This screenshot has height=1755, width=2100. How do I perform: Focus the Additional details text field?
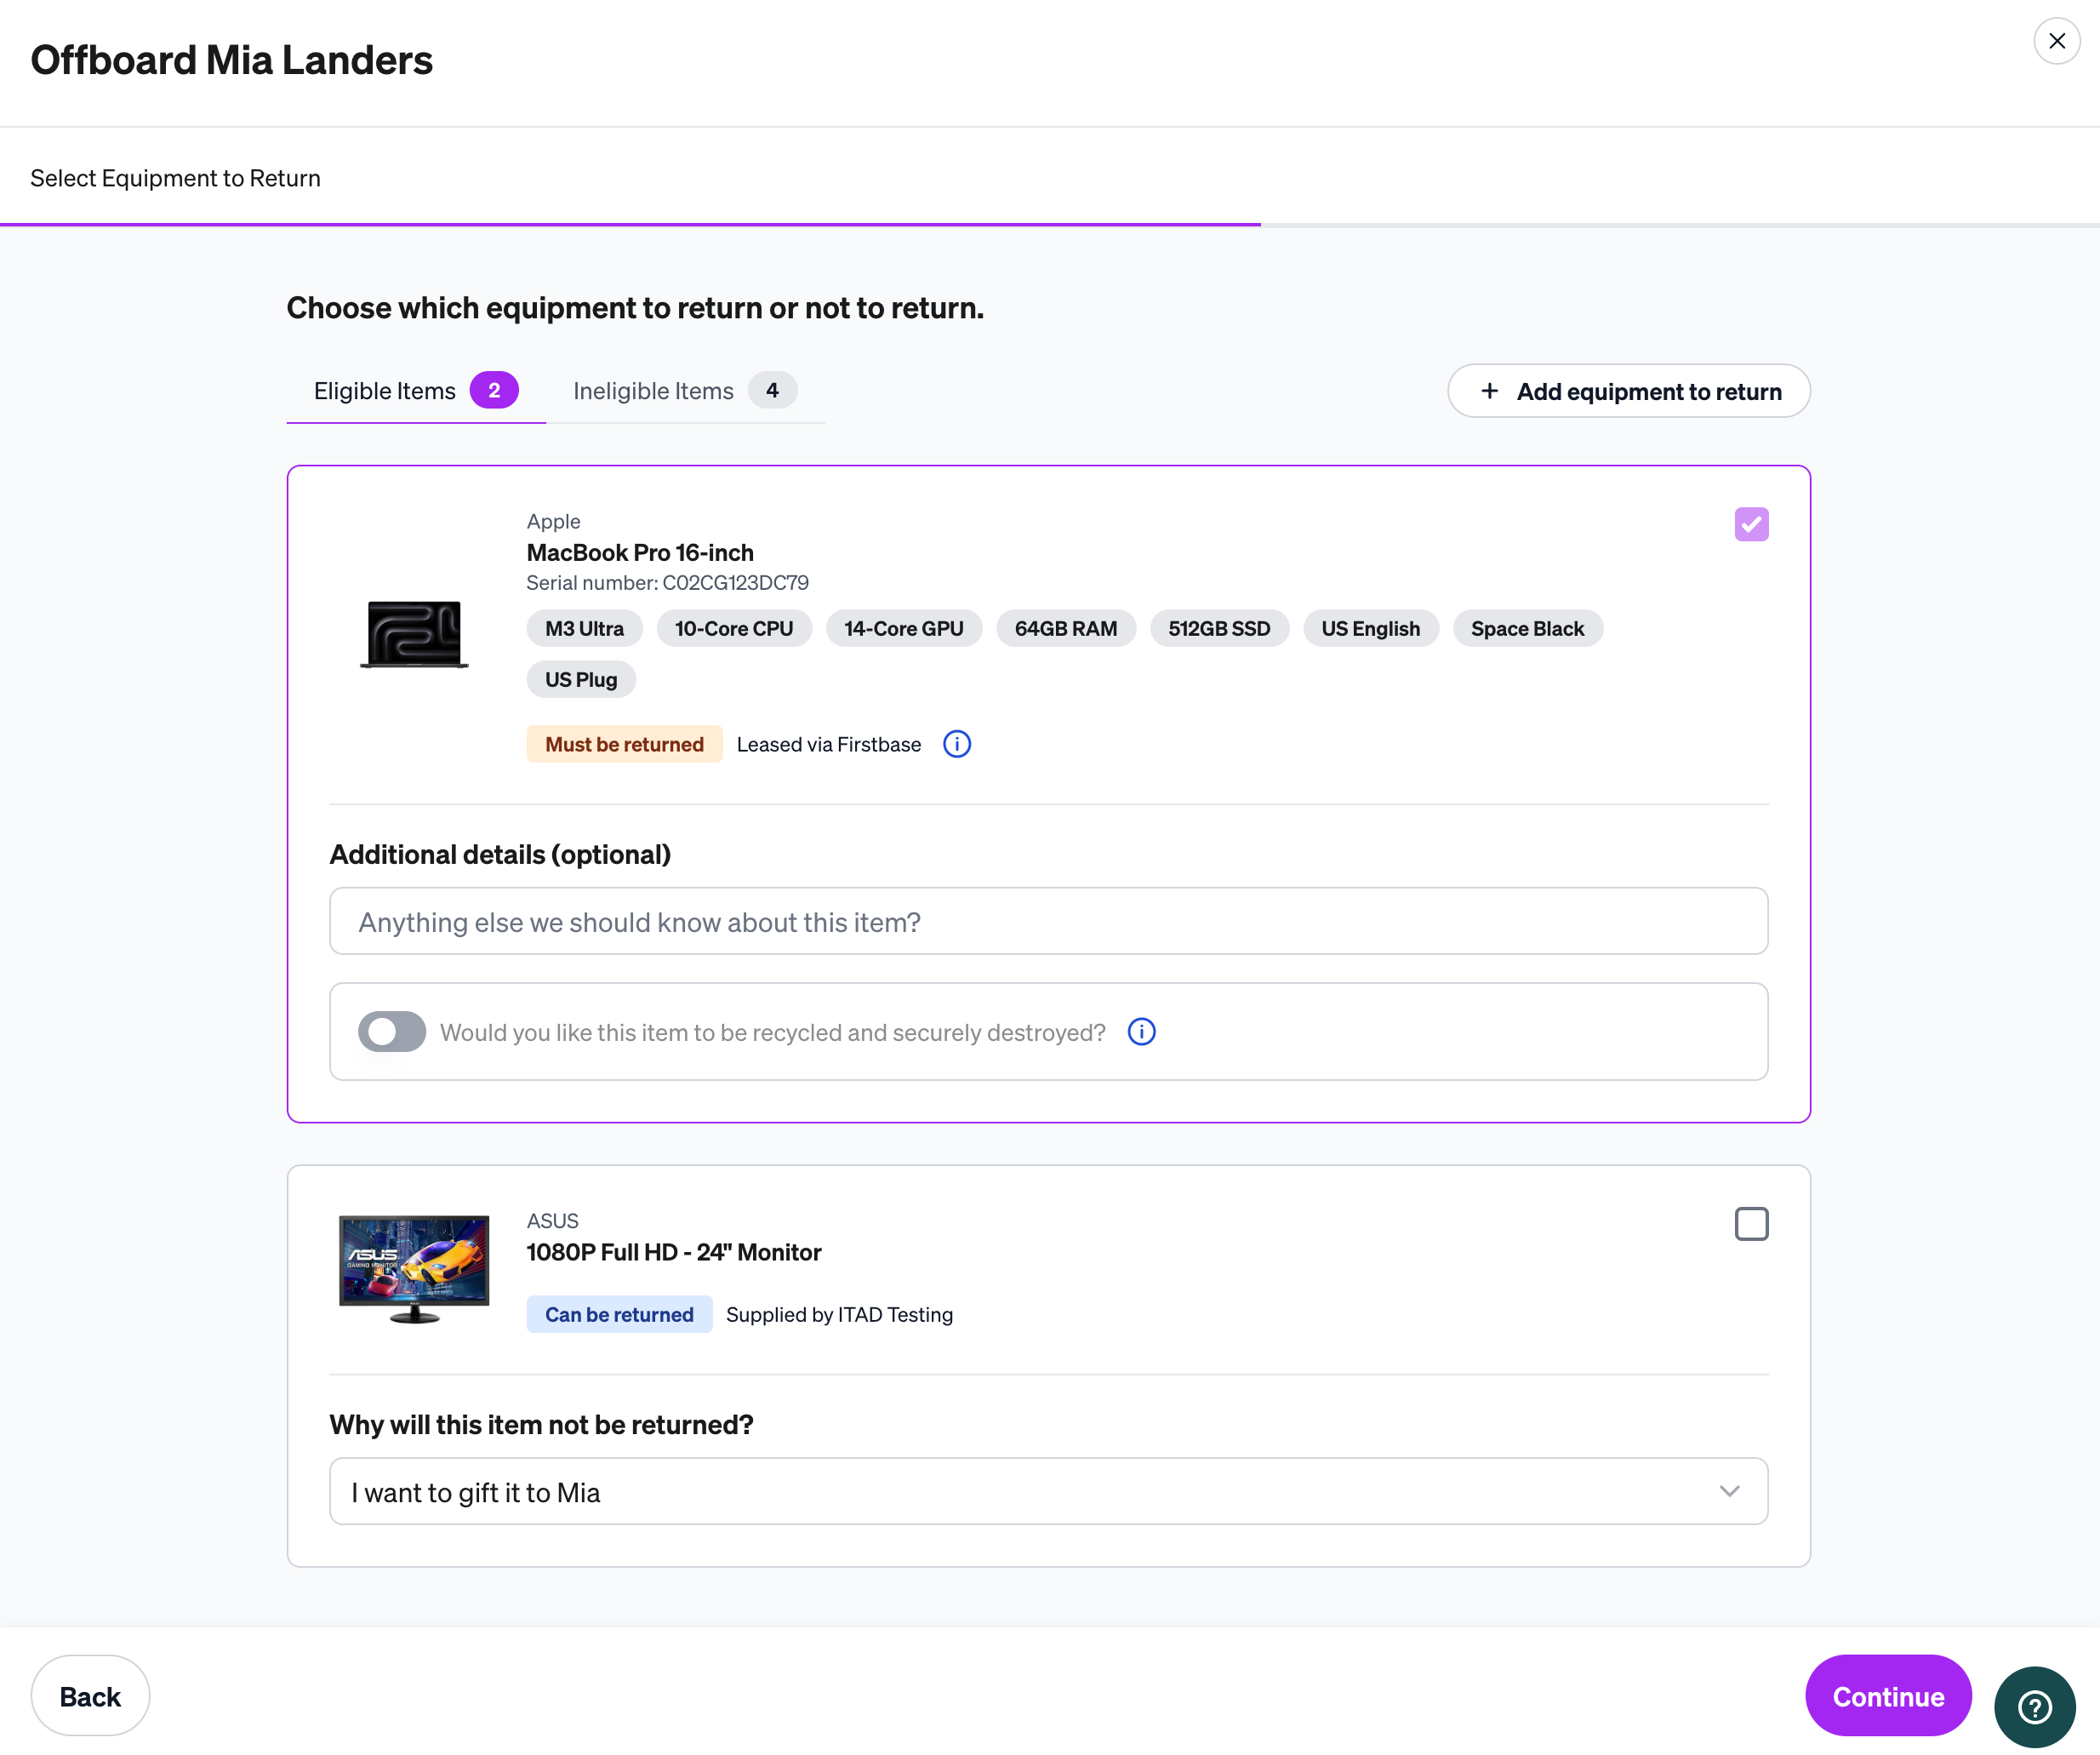click(1048, 921)
